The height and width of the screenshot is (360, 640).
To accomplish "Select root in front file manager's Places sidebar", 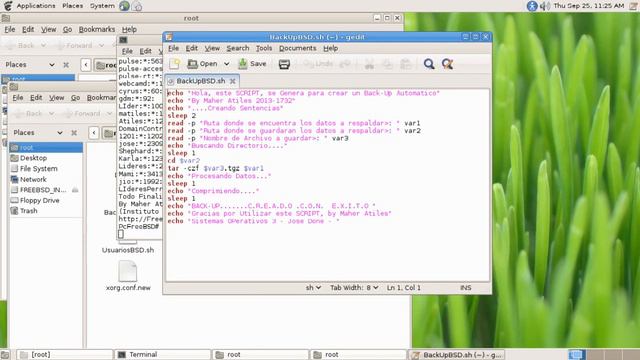I will click(x=46, y=147).
